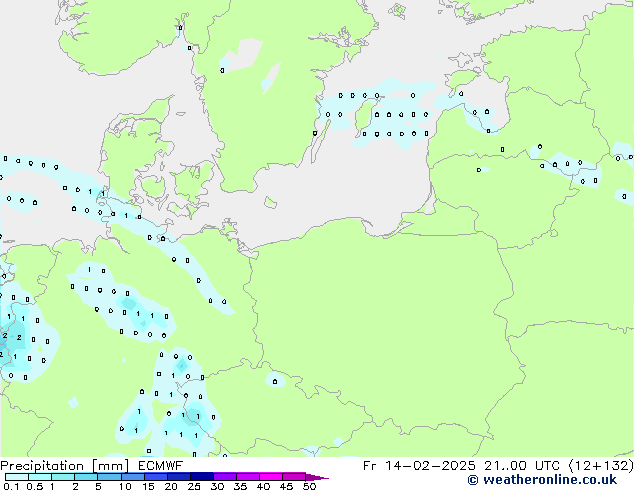Click the legend value label 0.1
Screen dimensions: 634x490
tap(12, 486)
